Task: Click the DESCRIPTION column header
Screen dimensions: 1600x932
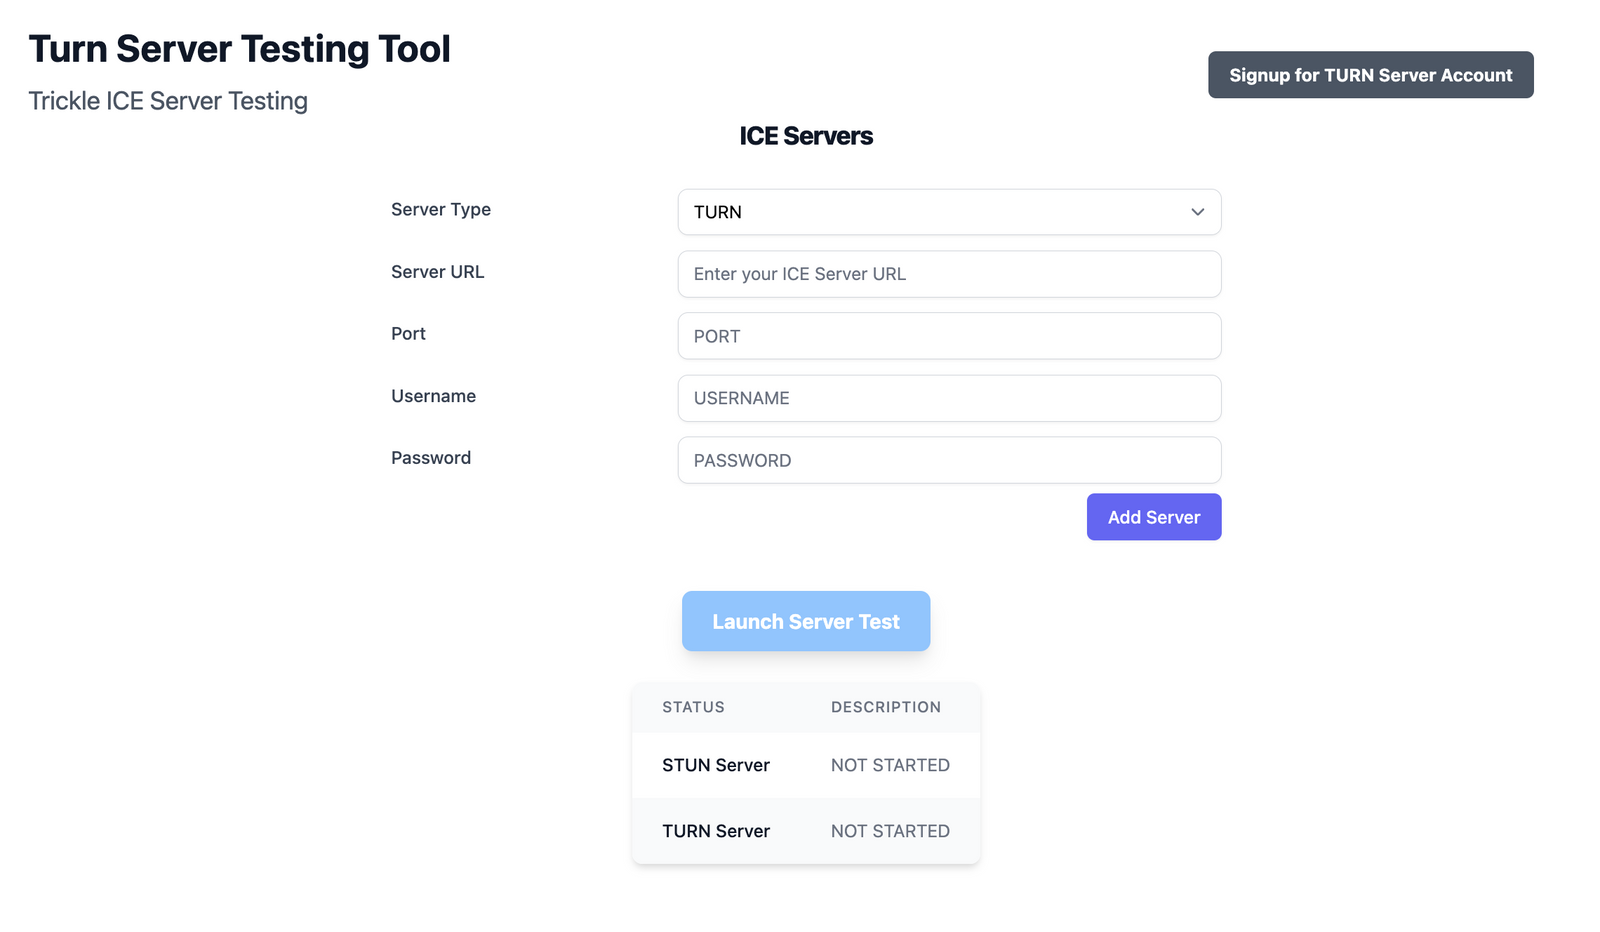Action: click(885, 707)
